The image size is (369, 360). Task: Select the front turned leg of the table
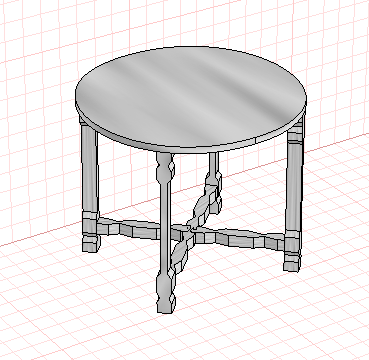(x=165, y=232)
